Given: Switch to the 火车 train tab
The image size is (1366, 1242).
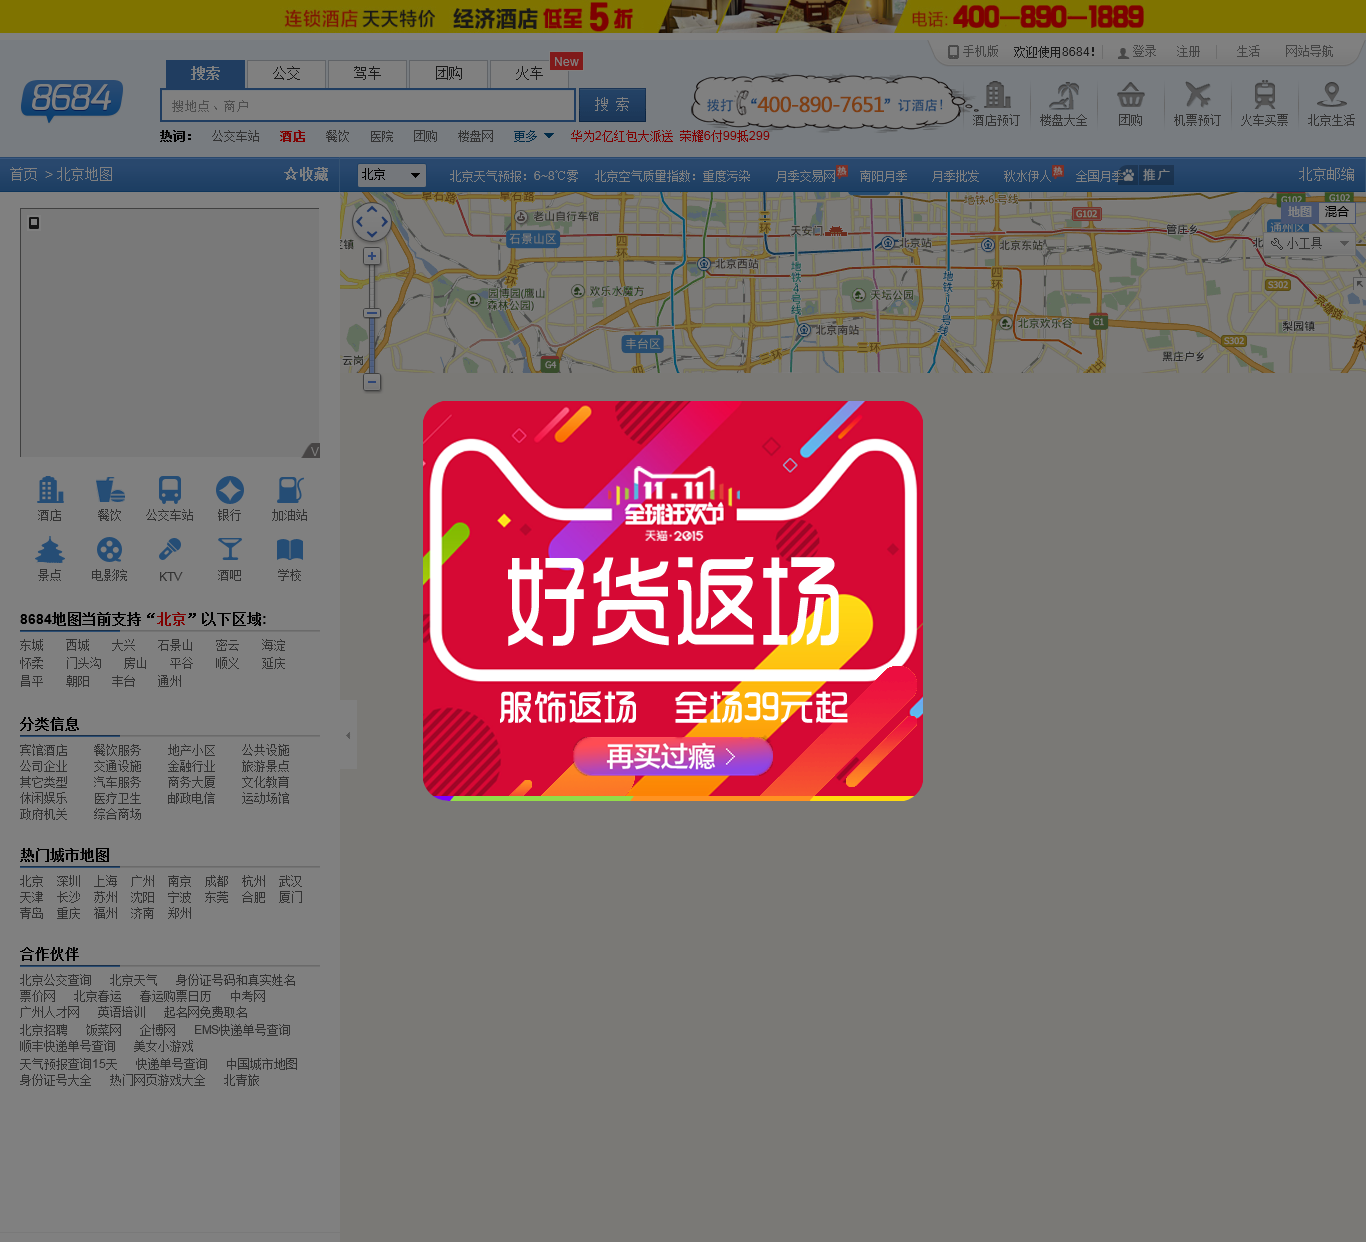Looking at the screenshot, I should click(x=529, y=73).
